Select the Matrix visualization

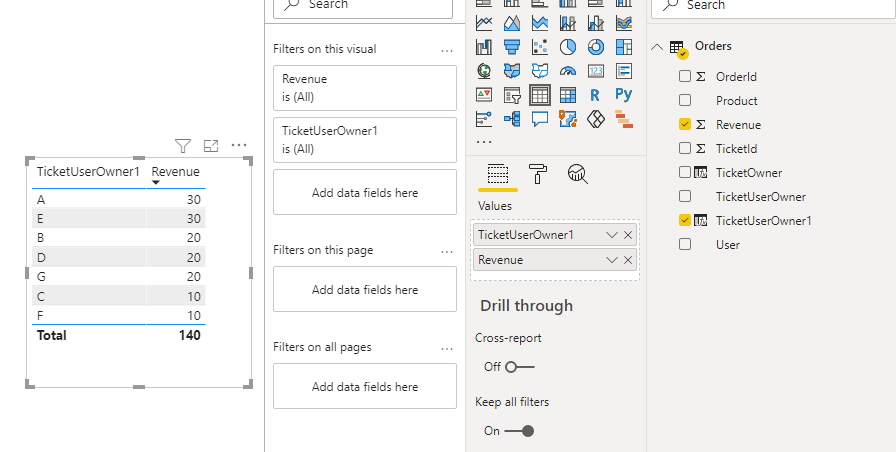pyautogui.click(x=568, y=95)
